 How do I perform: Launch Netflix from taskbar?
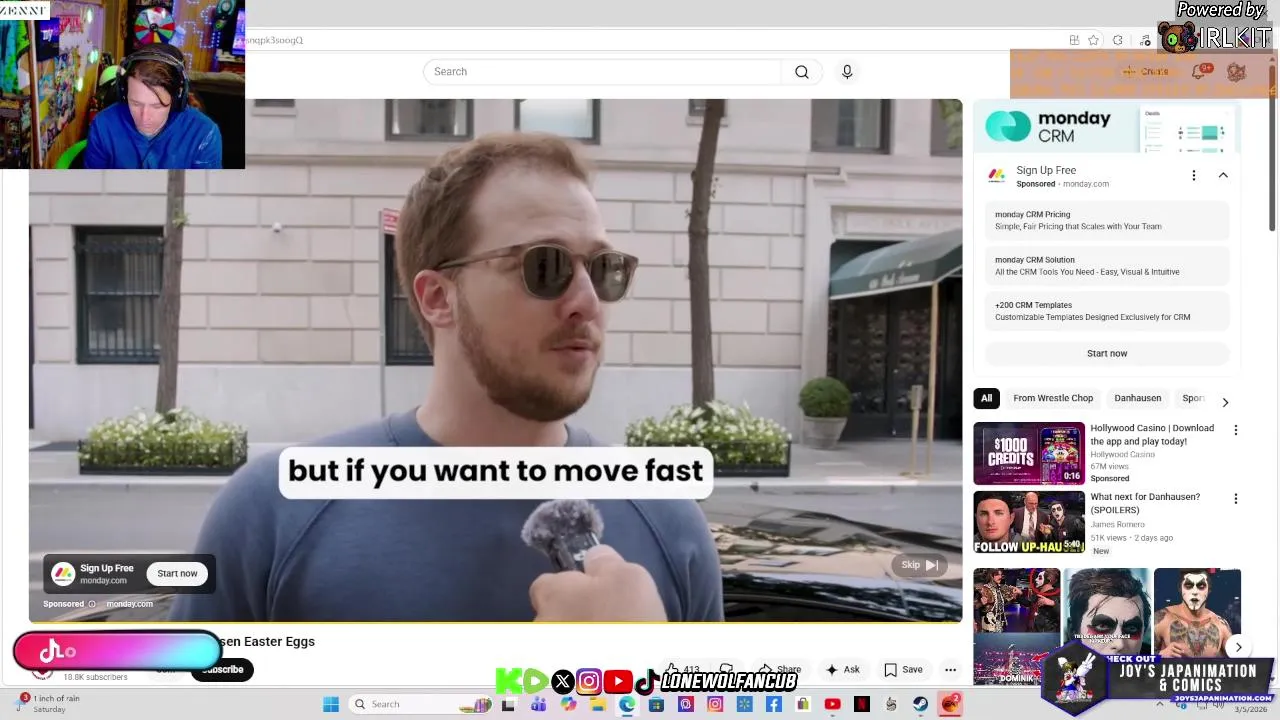862,704
